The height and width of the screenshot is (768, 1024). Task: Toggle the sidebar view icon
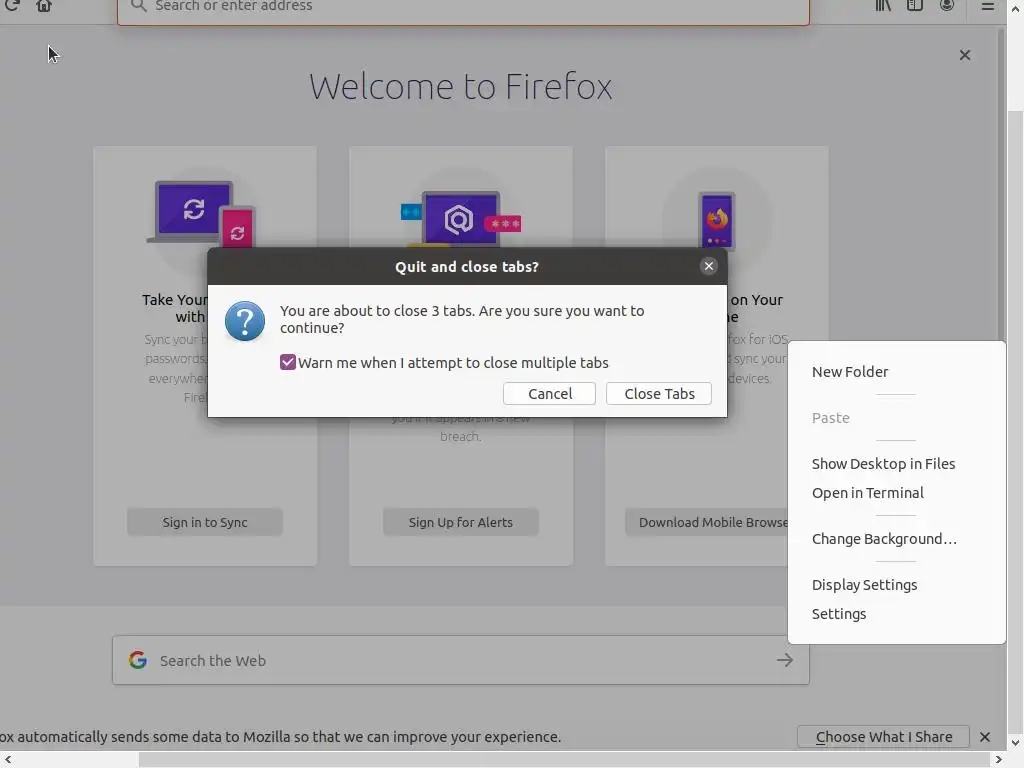(914, 6)
